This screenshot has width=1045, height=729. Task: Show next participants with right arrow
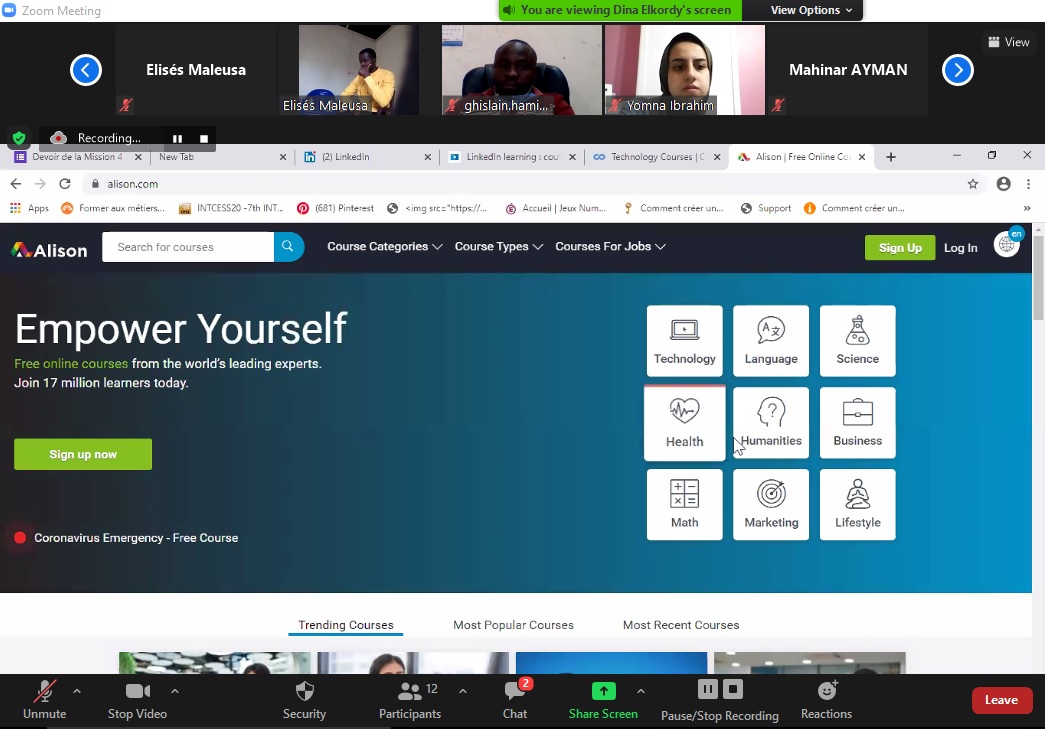click(958, 70)
